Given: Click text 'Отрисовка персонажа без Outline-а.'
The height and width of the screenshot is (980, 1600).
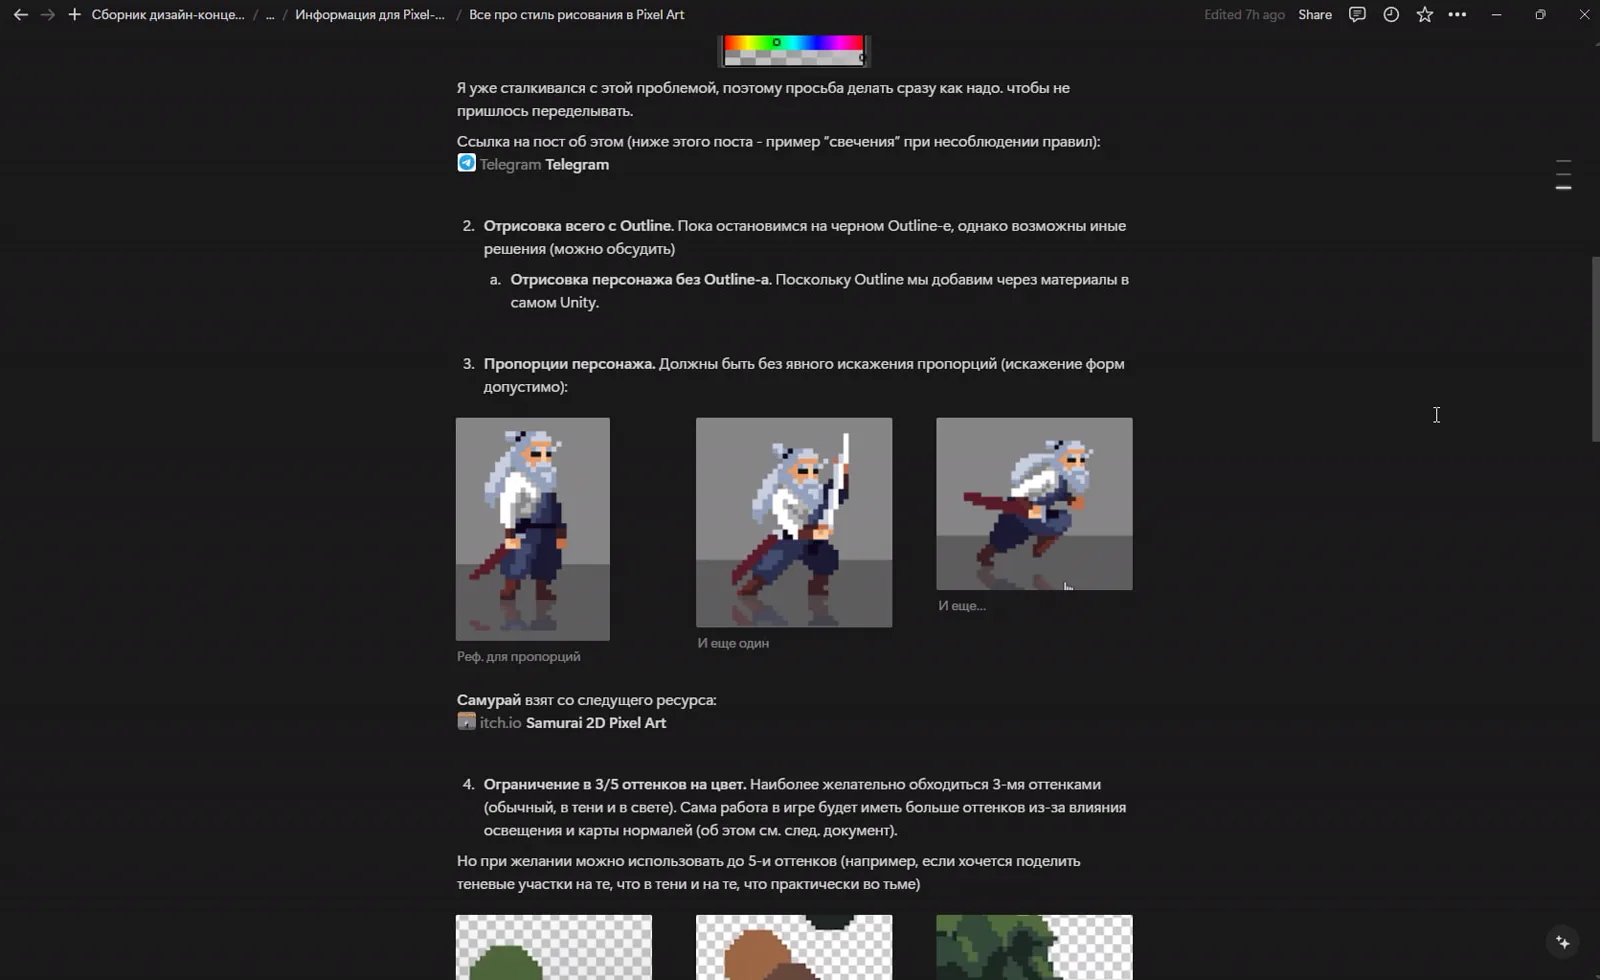Looking at the screenshot, I should pyautogui.click(x=641, y=279).
